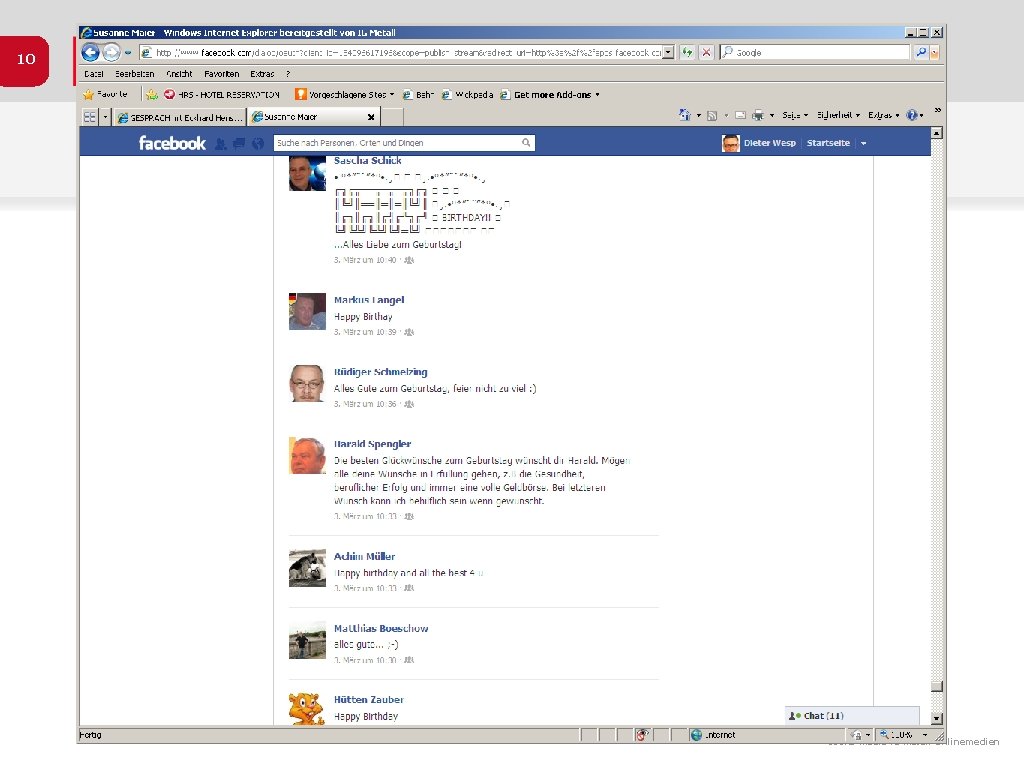Open the Seite dropdown menu
Screen dimensions: 1024x768
[795, 115]
